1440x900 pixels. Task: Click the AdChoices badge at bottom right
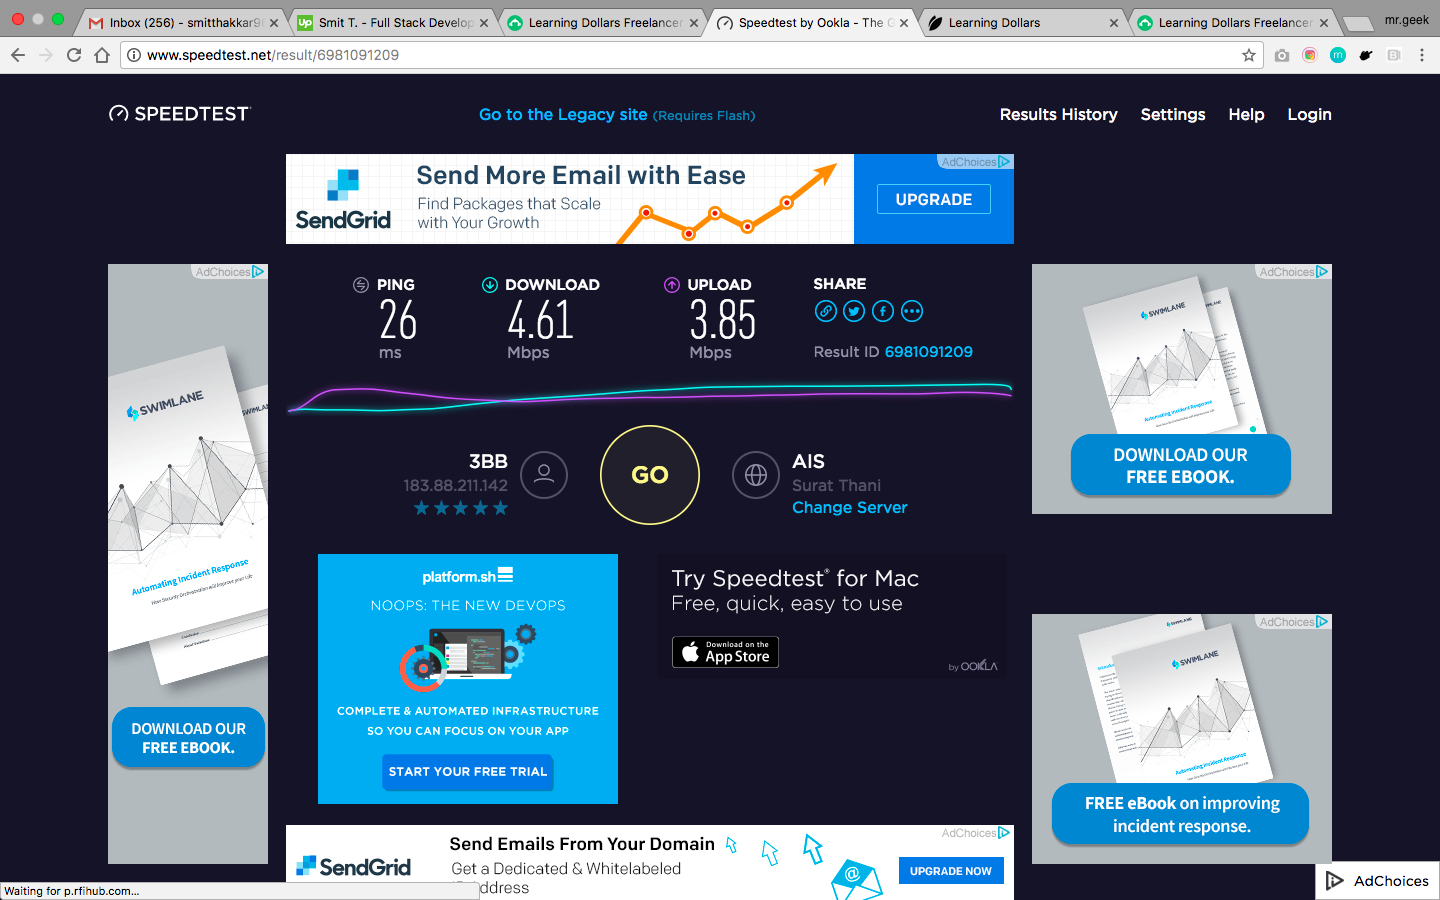tap(1378, 881)
